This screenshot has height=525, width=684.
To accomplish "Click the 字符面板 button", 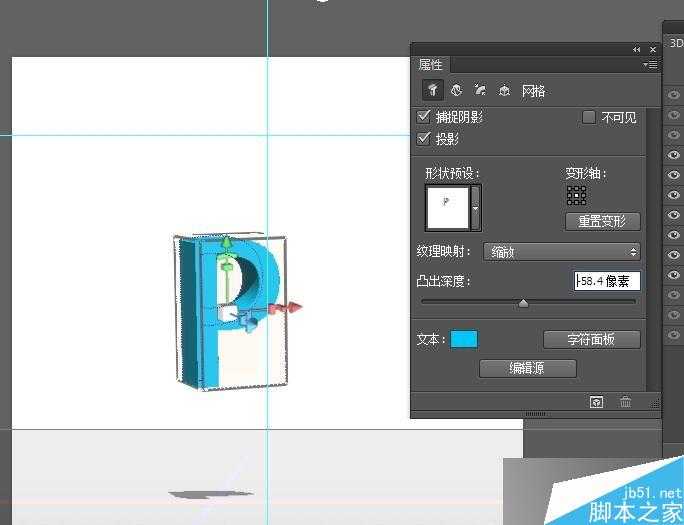I will click(x=591, y=339).
